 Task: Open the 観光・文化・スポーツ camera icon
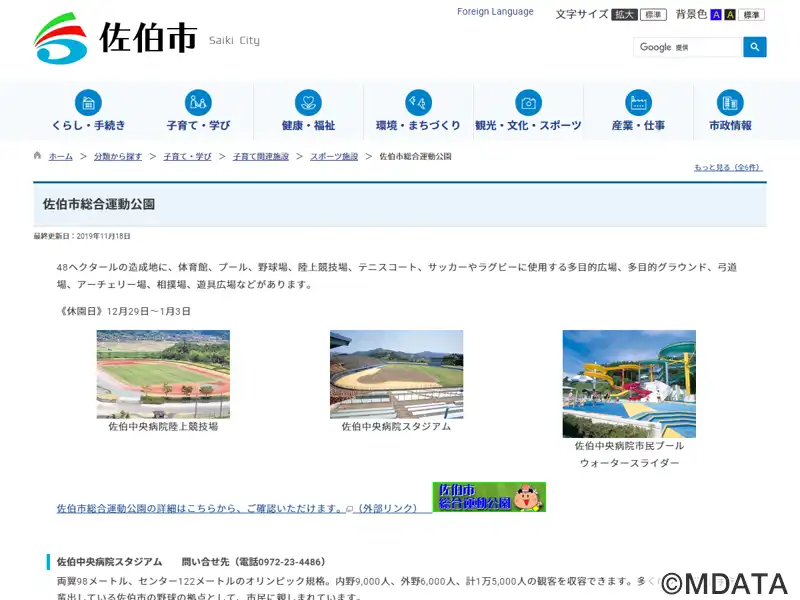528,103
